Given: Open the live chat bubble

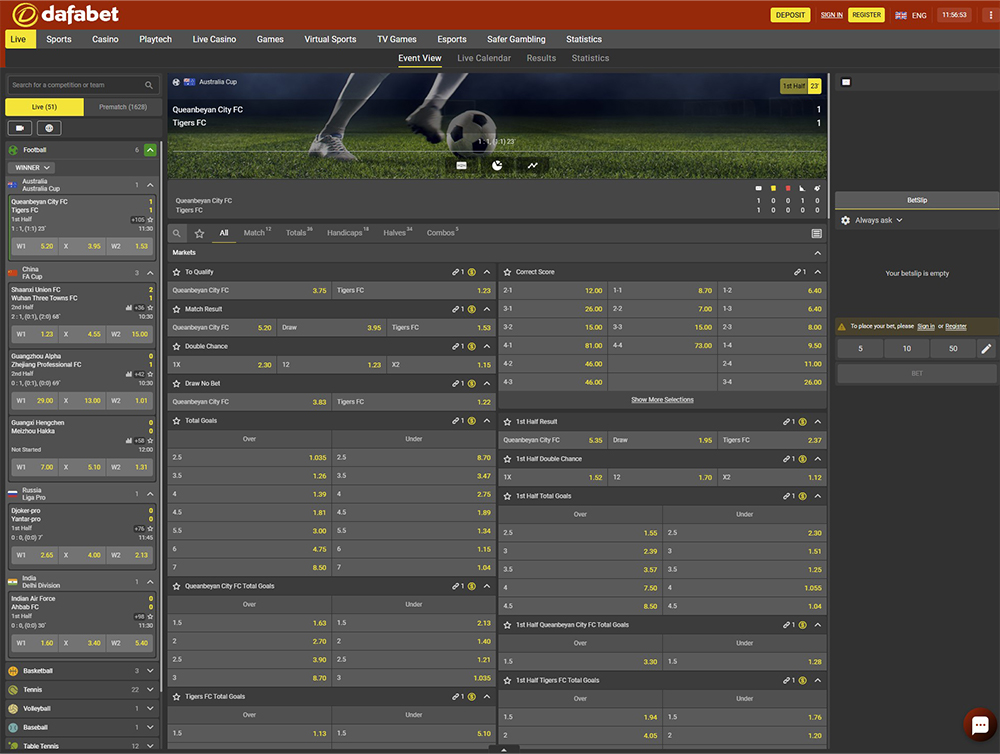Looking at the screenshot, I should (980, 725).
